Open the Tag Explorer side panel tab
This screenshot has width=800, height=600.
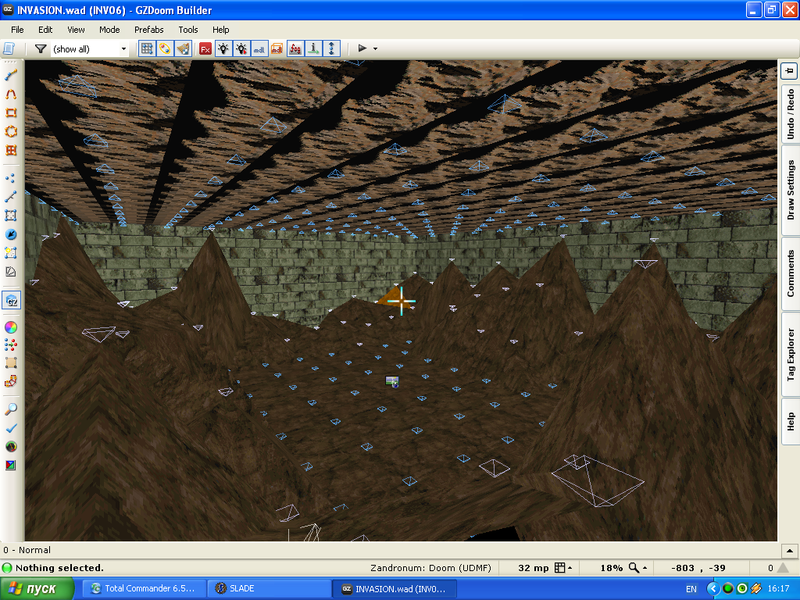(790, 355)
